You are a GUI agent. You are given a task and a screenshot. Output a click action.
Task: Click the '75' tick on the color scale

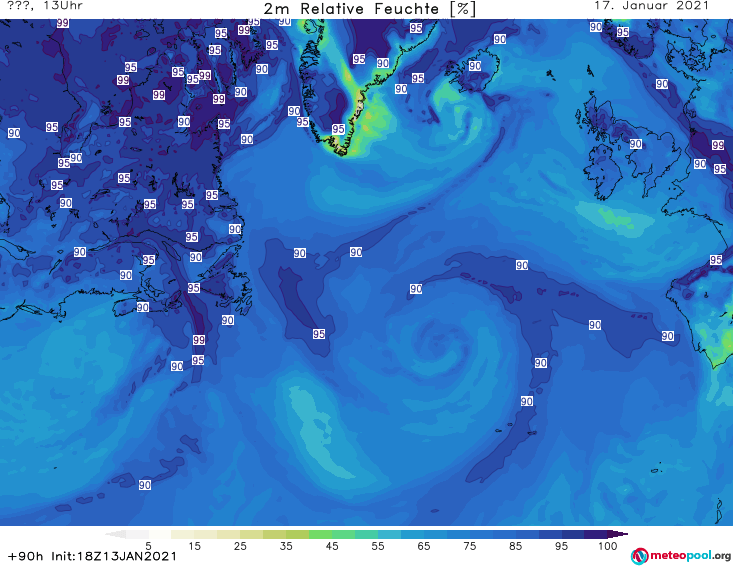point(469,546)
